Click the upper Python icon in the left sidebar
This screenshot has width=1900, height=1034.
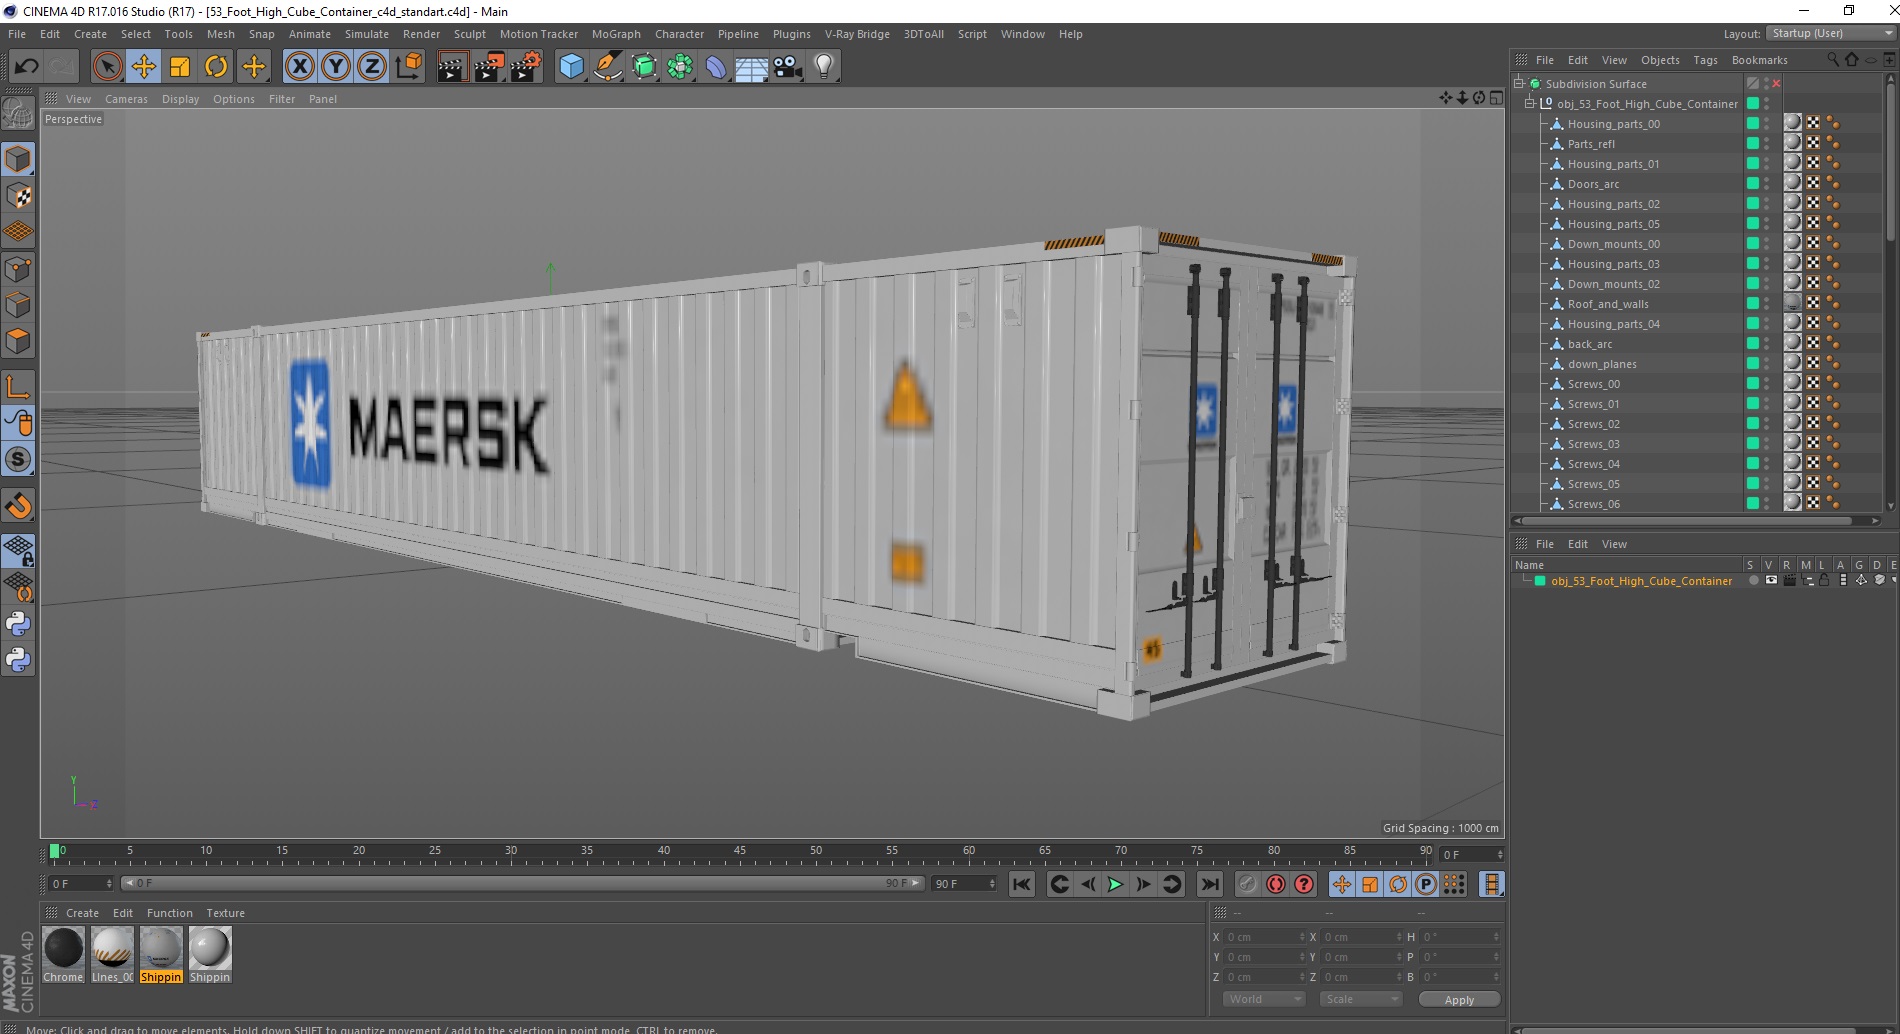[18, 624]
